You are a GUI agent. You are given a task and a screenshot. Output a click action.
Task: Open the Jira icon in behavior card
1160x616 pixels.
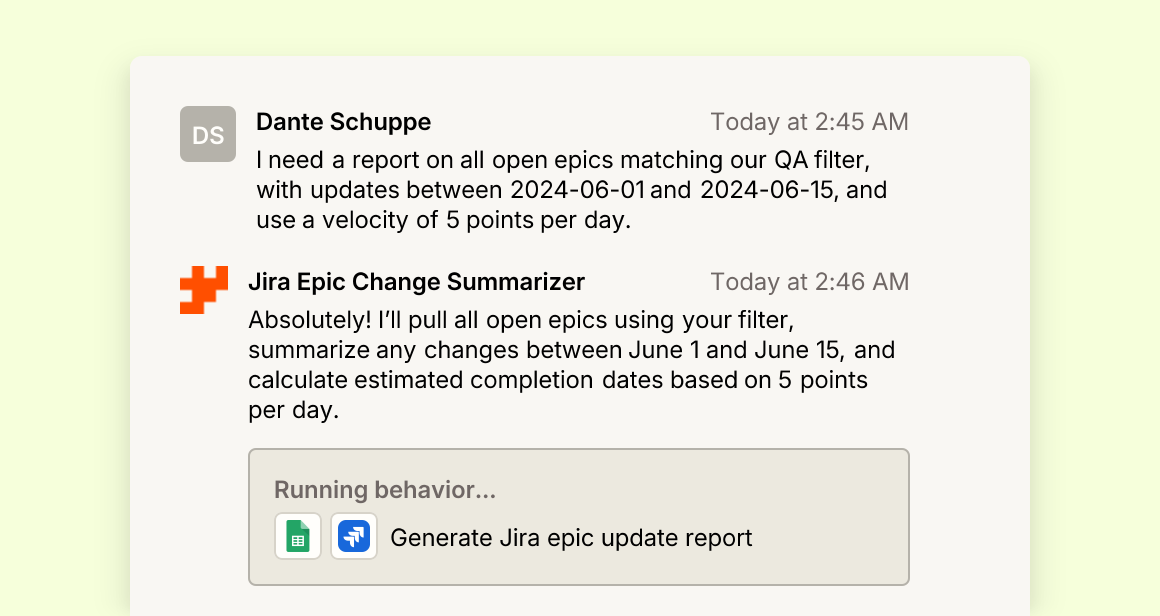pos(354,536)
